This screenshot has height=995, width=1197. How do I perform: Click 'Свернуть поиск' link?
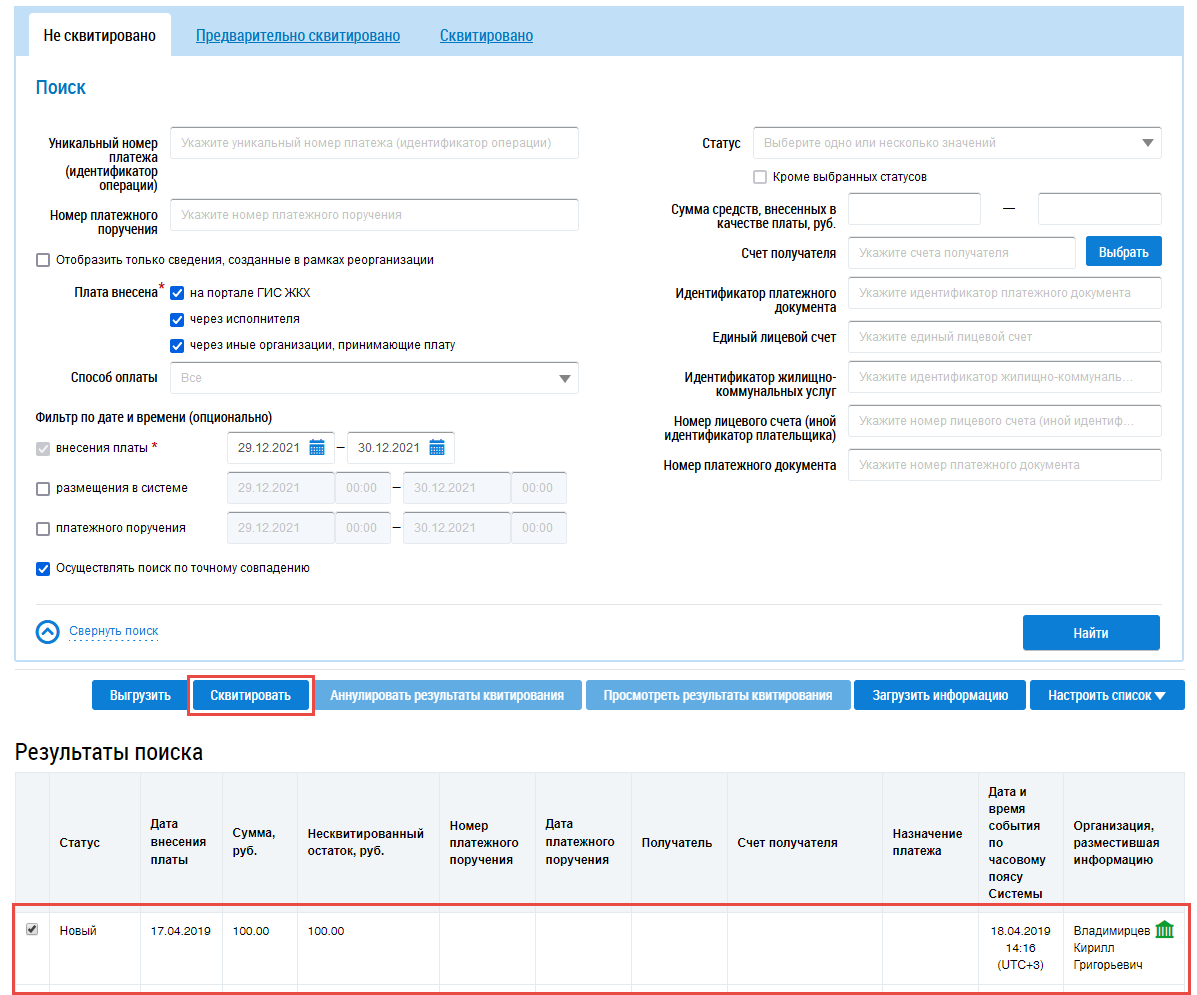113,631
